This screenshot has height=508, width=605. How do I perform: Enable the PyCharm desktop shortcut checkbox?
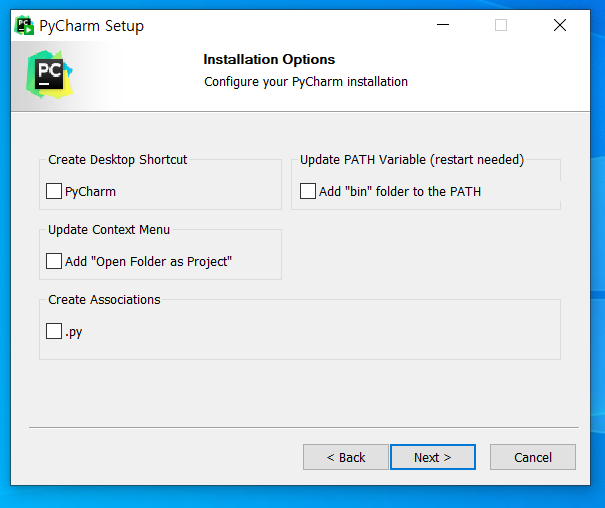point(54,191)
